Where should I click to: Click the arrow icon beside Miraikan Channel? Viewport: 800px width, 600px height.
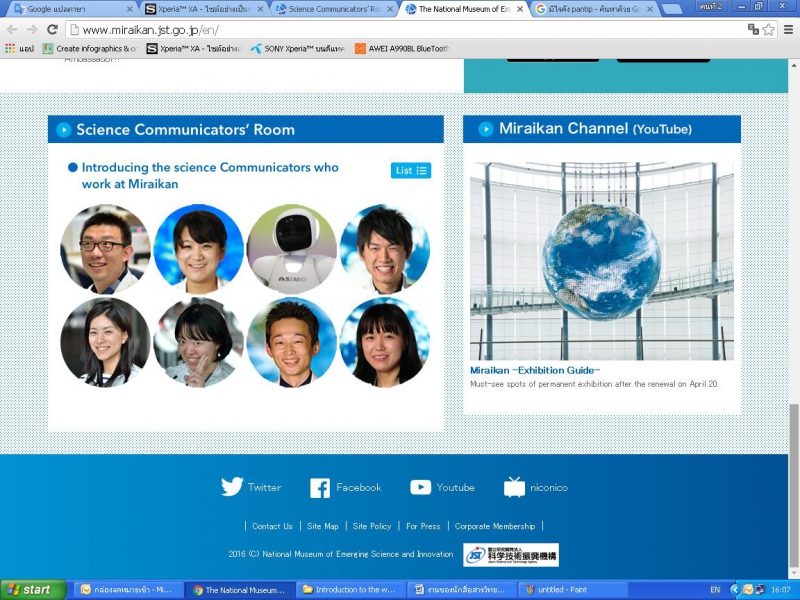click(x=486, y=129)
